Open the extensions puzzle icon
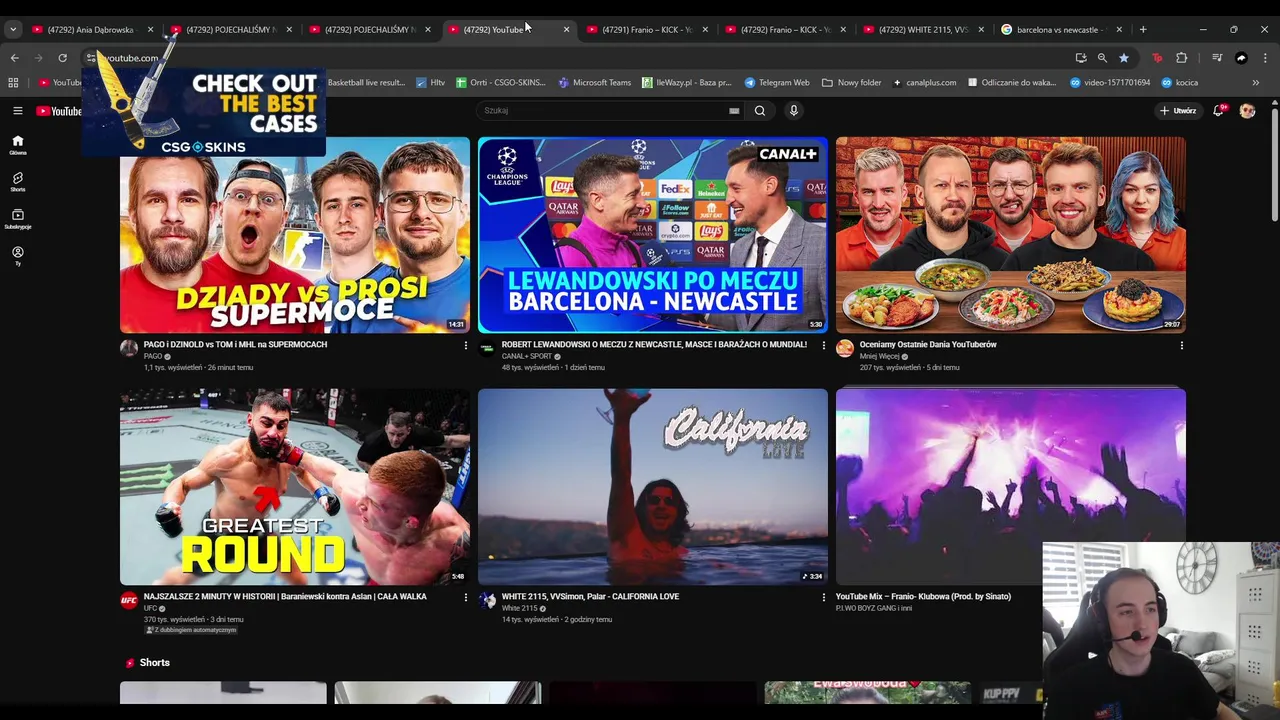Screen dimensions: 1280x720 pos(1181,58)
